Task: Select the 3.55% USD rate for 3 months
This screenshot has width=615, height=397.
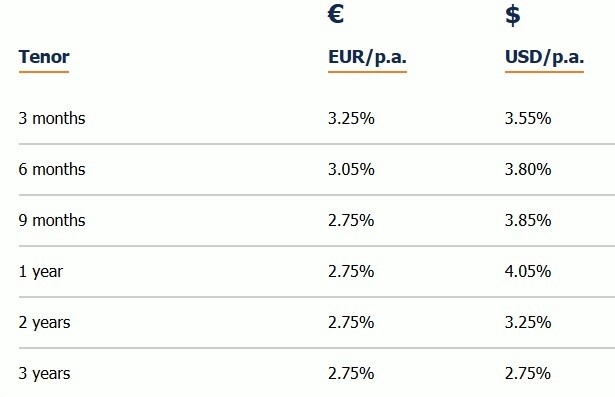Action: pyautogui.click(x=528, y=118)
